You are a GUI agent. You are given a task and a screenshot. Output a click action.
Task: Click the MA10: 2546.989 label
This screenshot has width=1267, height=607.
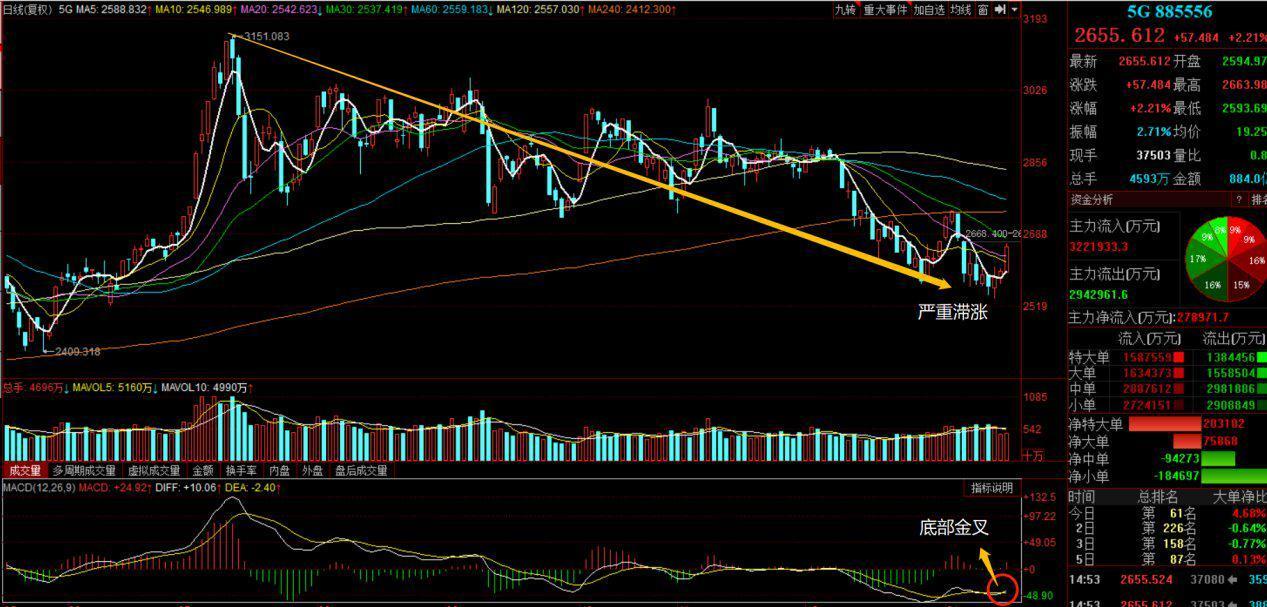[x=196, y=9]
